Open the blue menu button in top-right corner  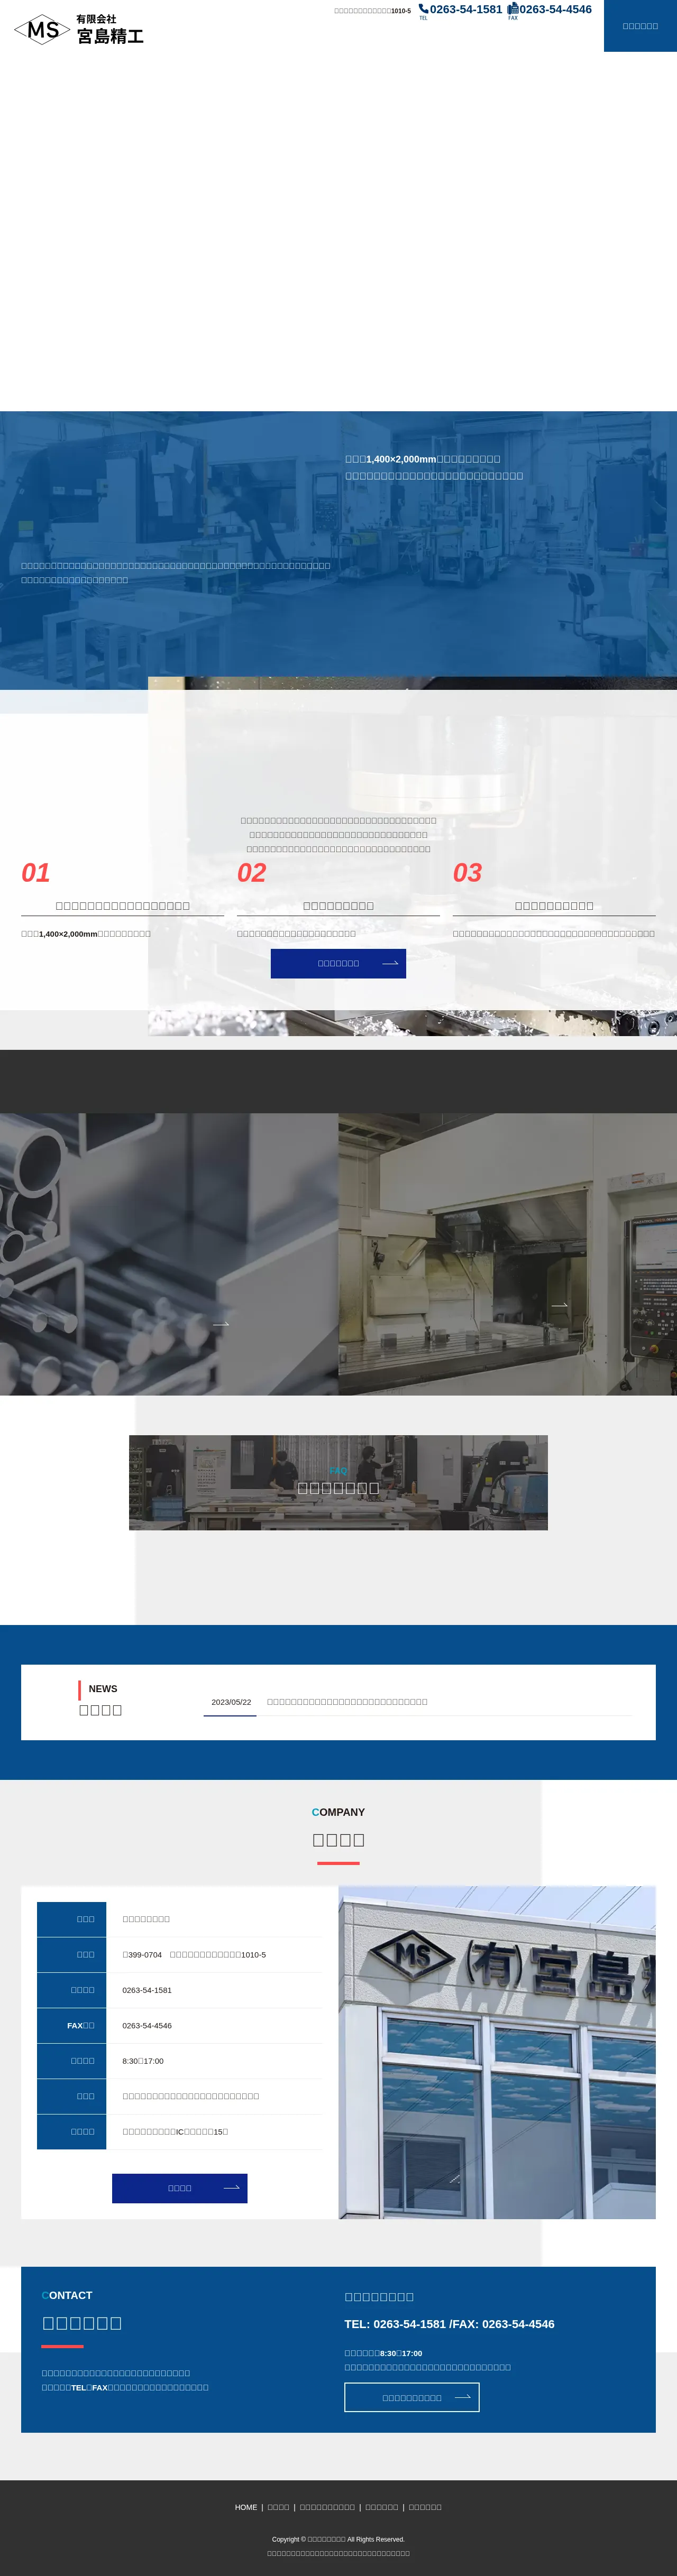pyautogui.click(x=640, y=26)
